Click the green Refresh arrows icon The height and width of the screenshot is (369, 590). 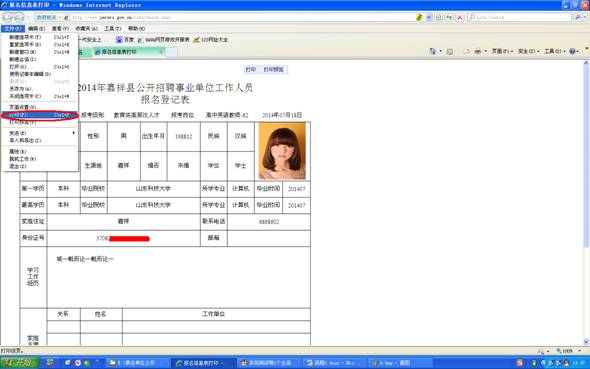pos(449,17)
